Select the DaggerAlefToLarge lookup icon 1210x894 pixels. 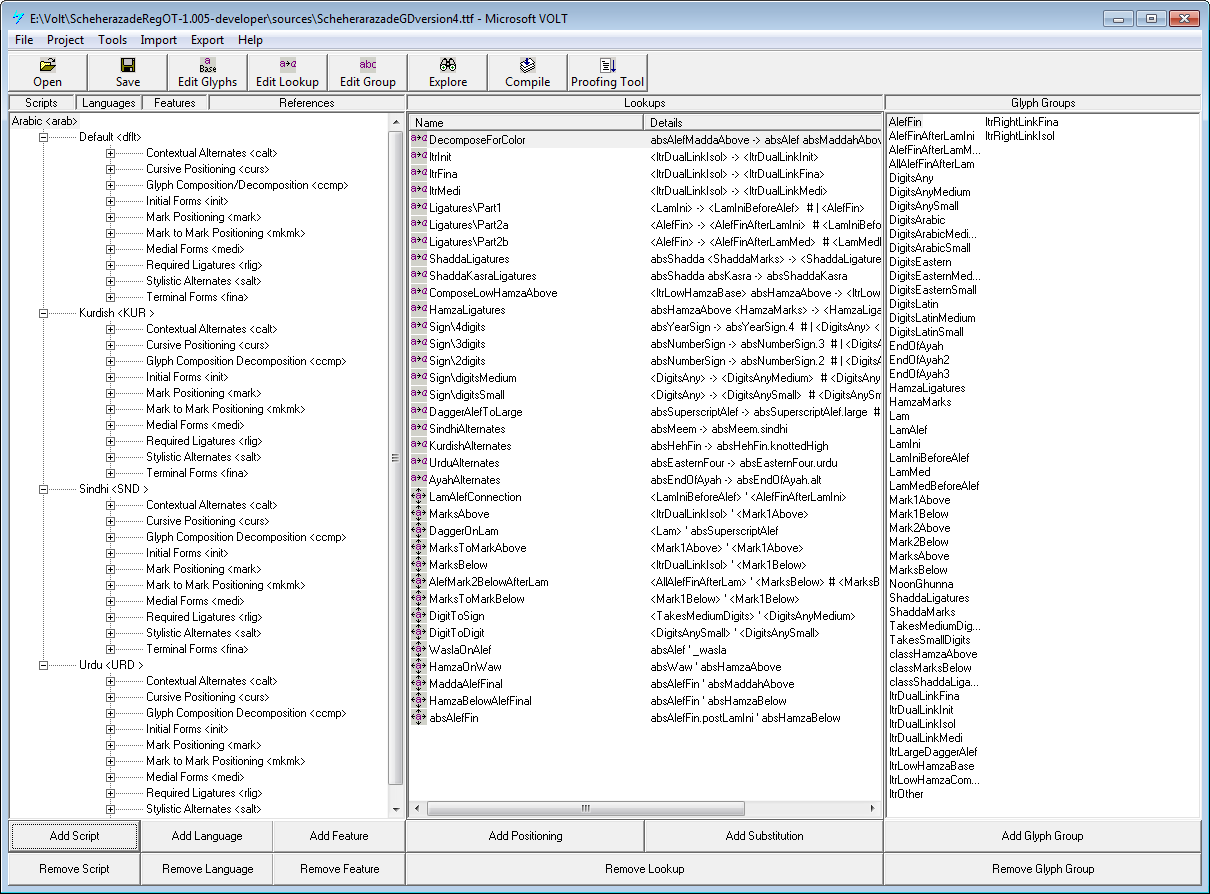point(418,411)
